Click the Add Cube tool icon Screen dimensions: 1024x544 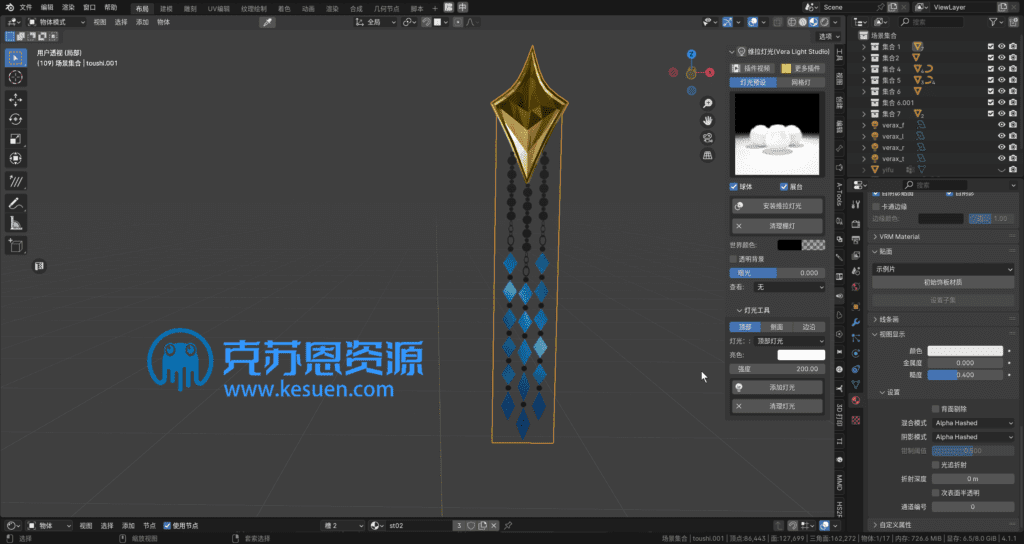[16, 245]
